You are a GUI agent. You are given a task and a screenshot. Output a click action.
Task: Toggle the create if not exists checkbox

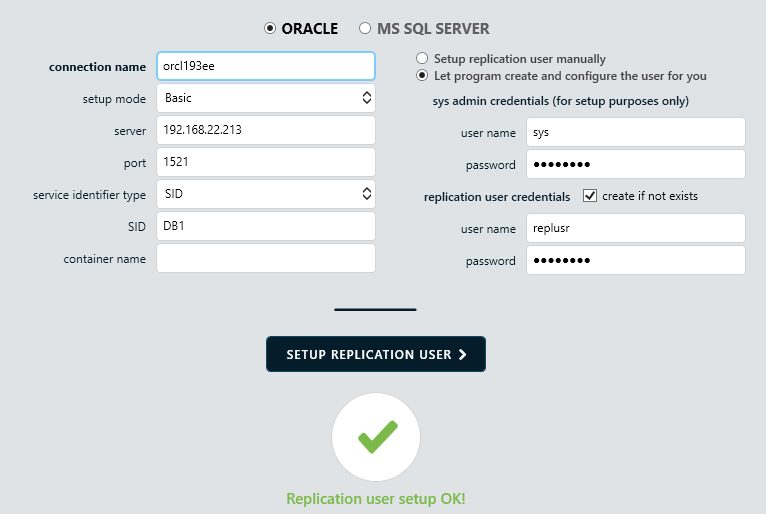tap(590, 196)
